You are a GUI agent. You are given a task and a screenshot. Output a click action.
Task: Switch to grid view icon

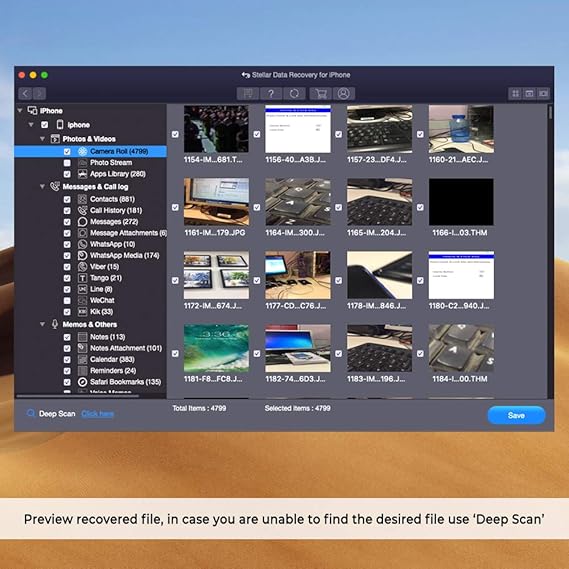pos(515,94)
